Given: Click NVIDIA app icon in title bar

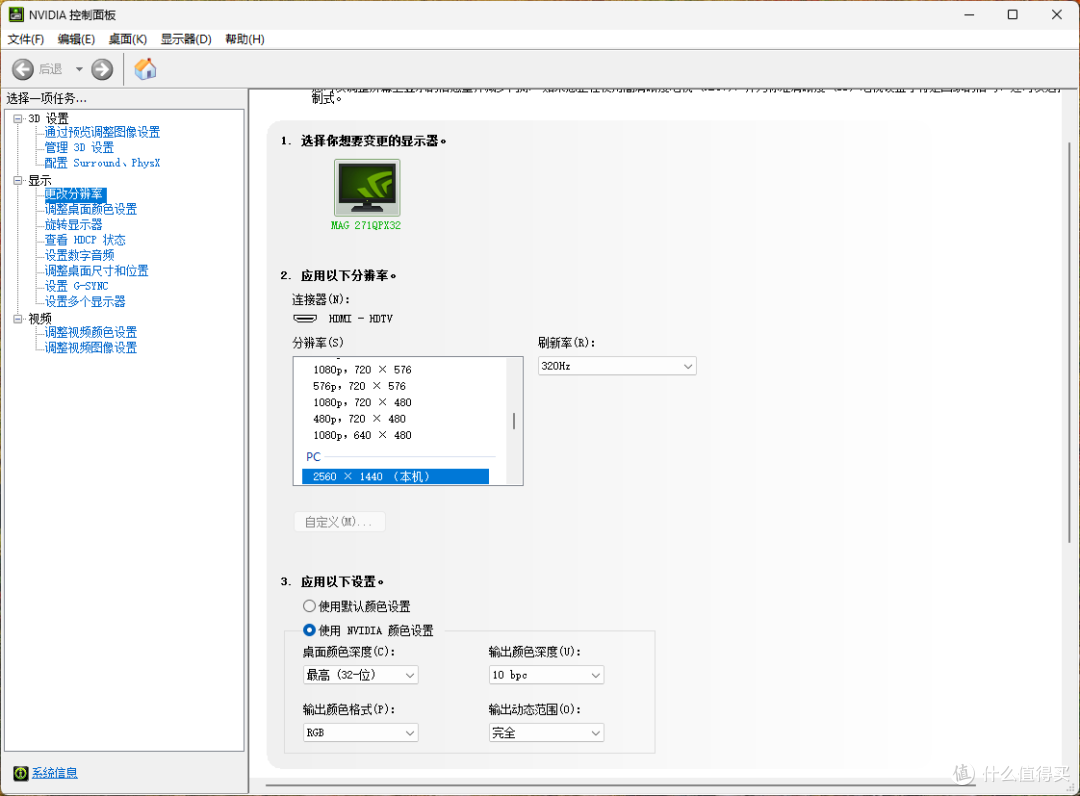Looking at the screenshot, I should click(x=15, y=14).
